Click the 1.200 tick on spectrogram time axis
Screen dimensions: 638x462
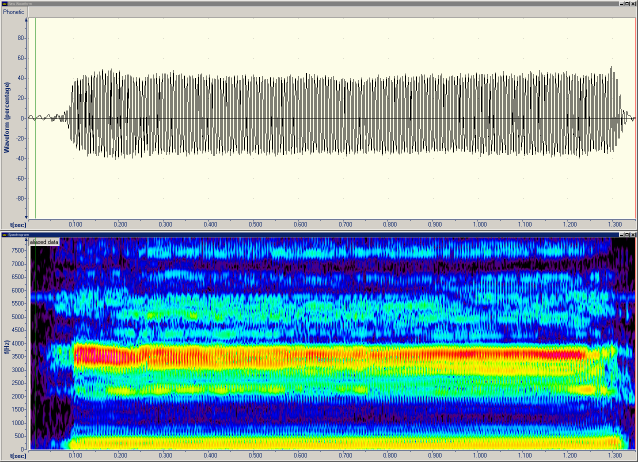[x=570, y=455]
